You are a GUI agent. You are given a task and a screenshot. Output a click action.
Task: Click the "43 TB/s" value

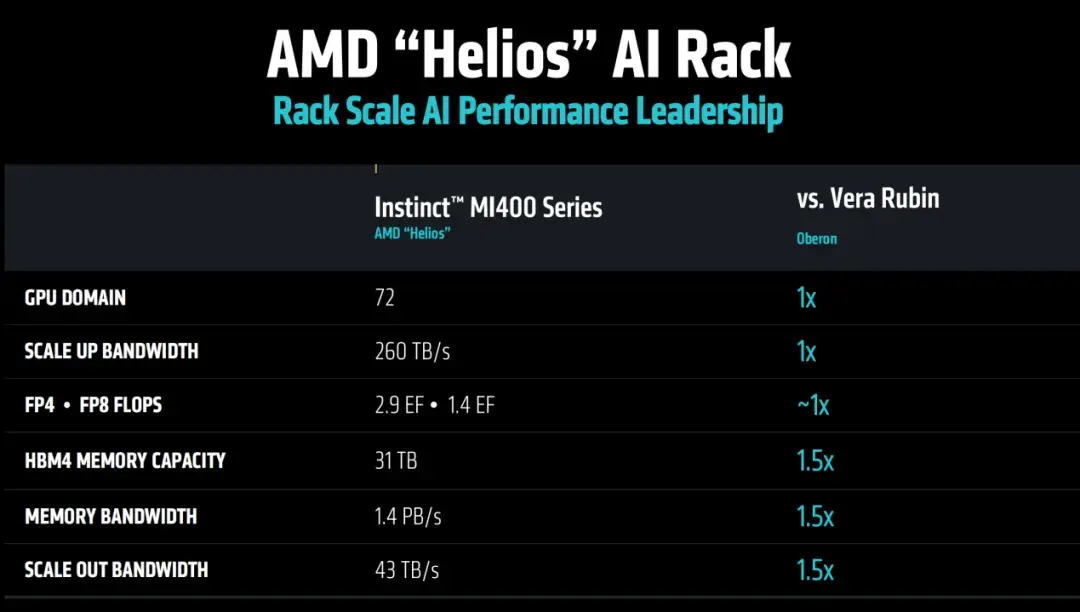406,570
